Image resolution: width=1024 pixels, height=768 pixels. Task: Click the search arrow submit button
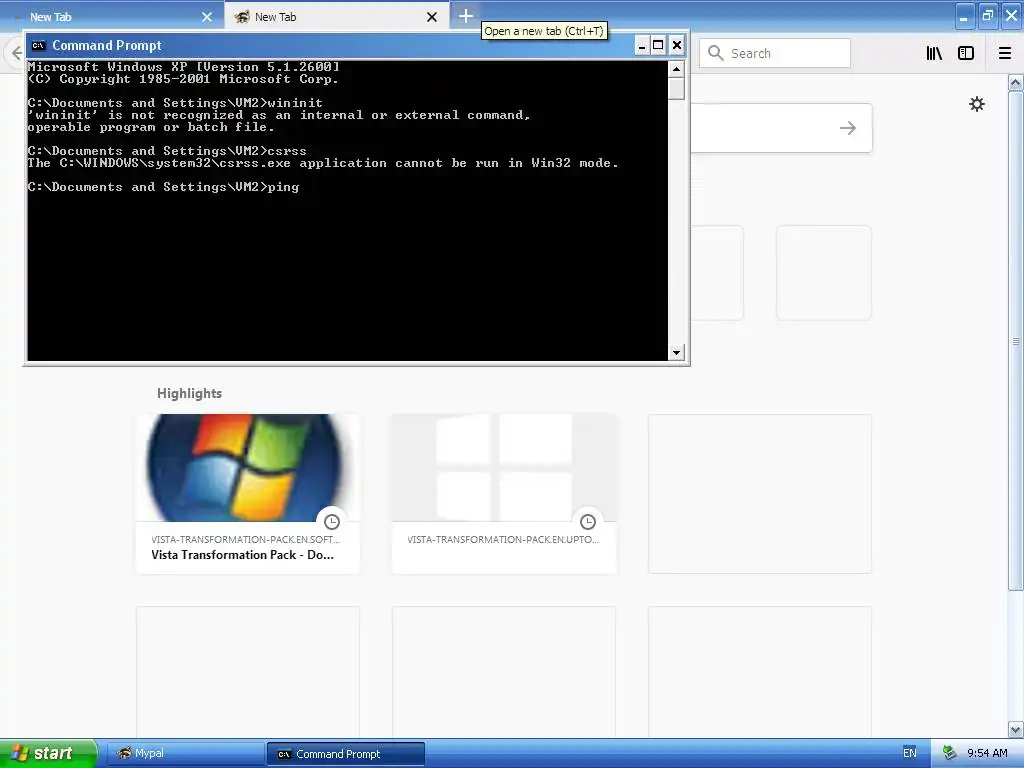(x=848, y=128)
